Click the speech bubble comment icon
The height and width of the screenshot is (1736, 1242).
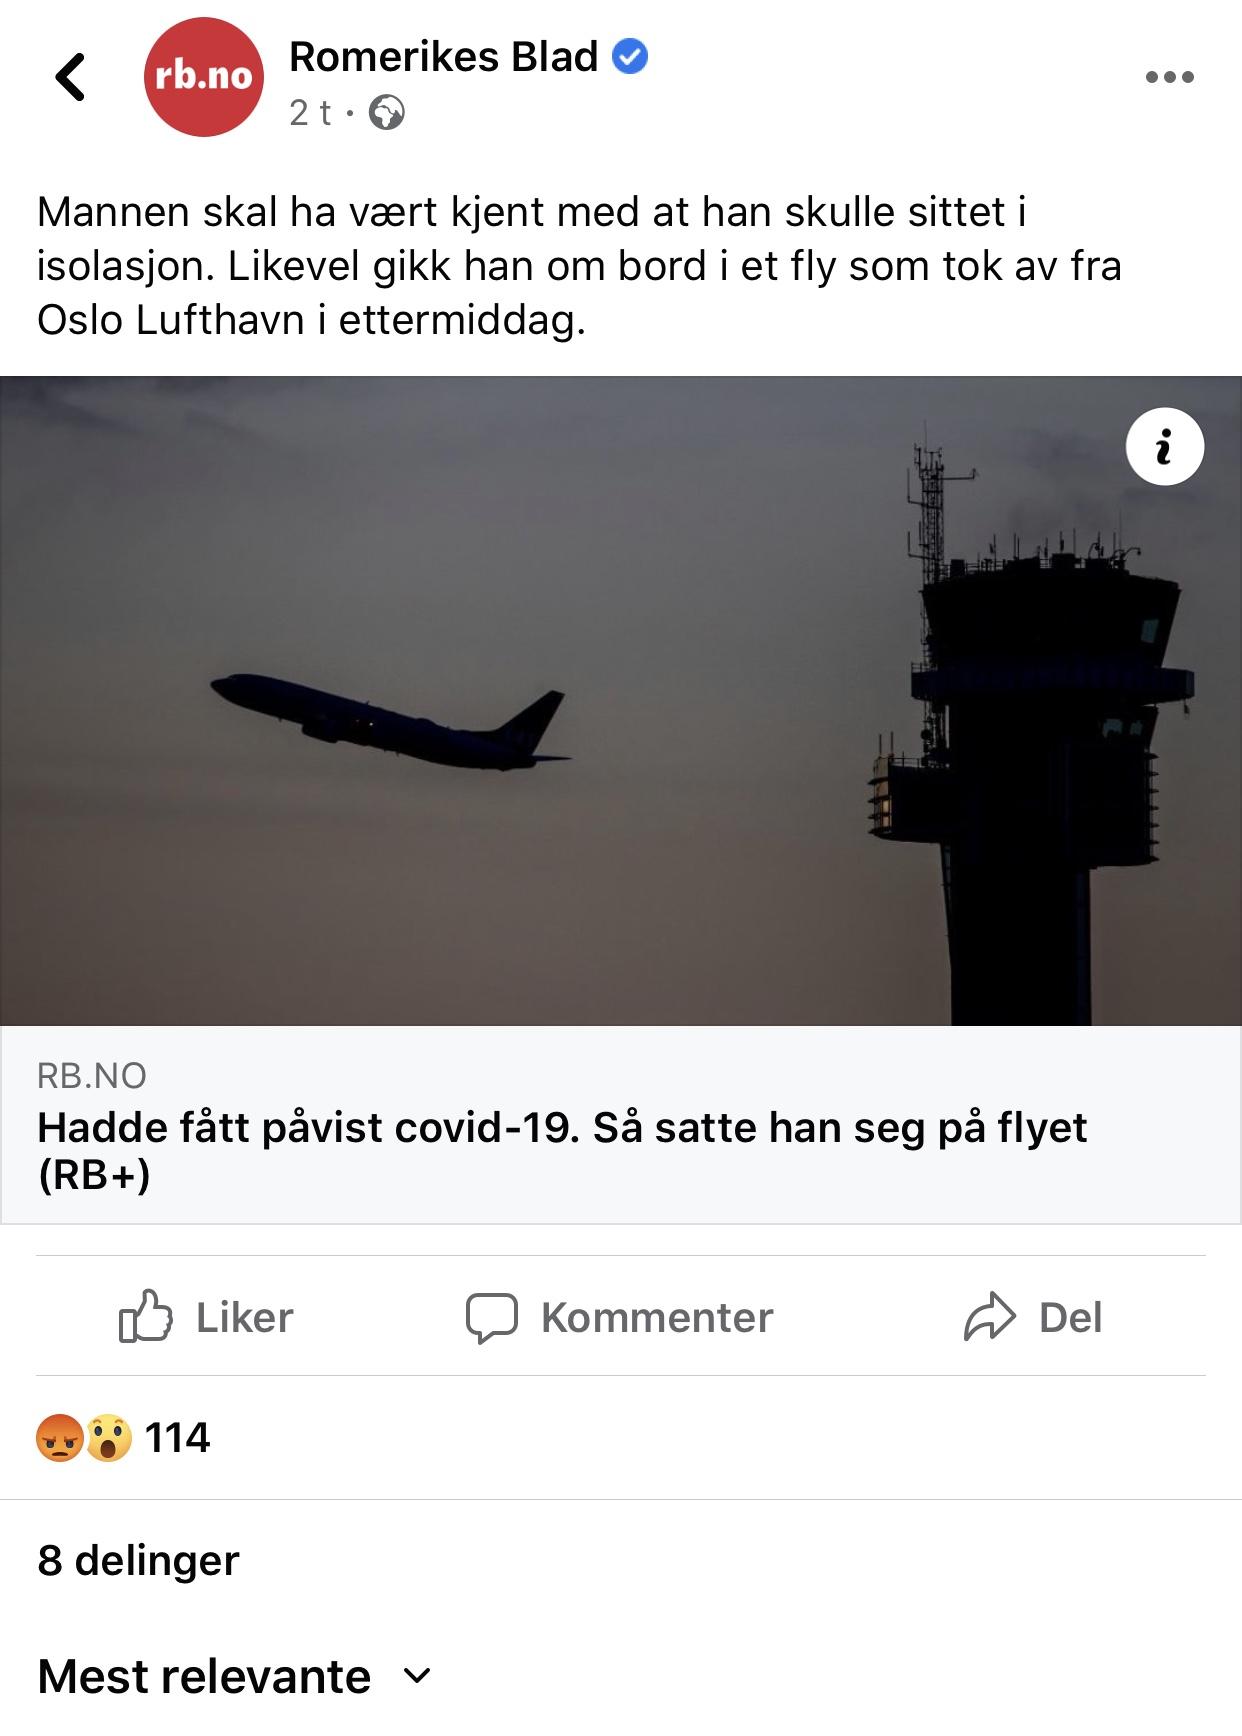tap(492, 1318)
